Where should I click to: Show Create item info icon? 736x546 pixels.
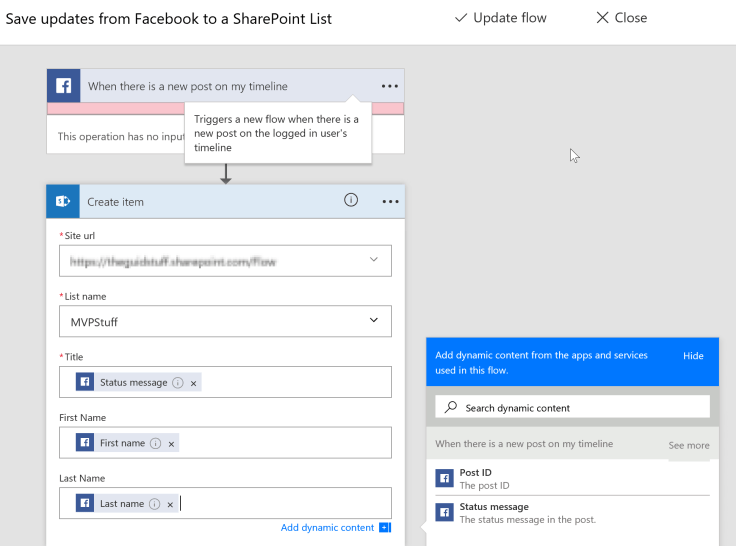(351, 200)
